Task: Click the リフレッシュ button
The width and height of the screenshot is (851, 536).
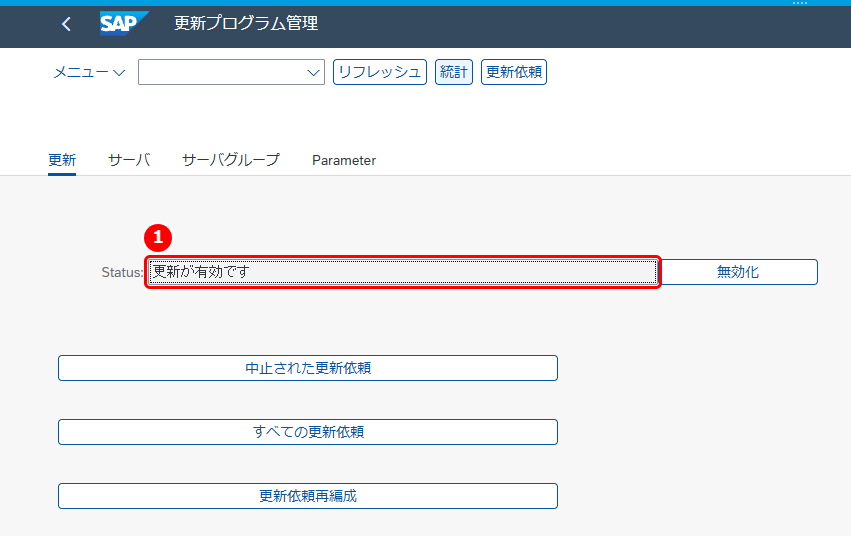Action: point(380,72)
